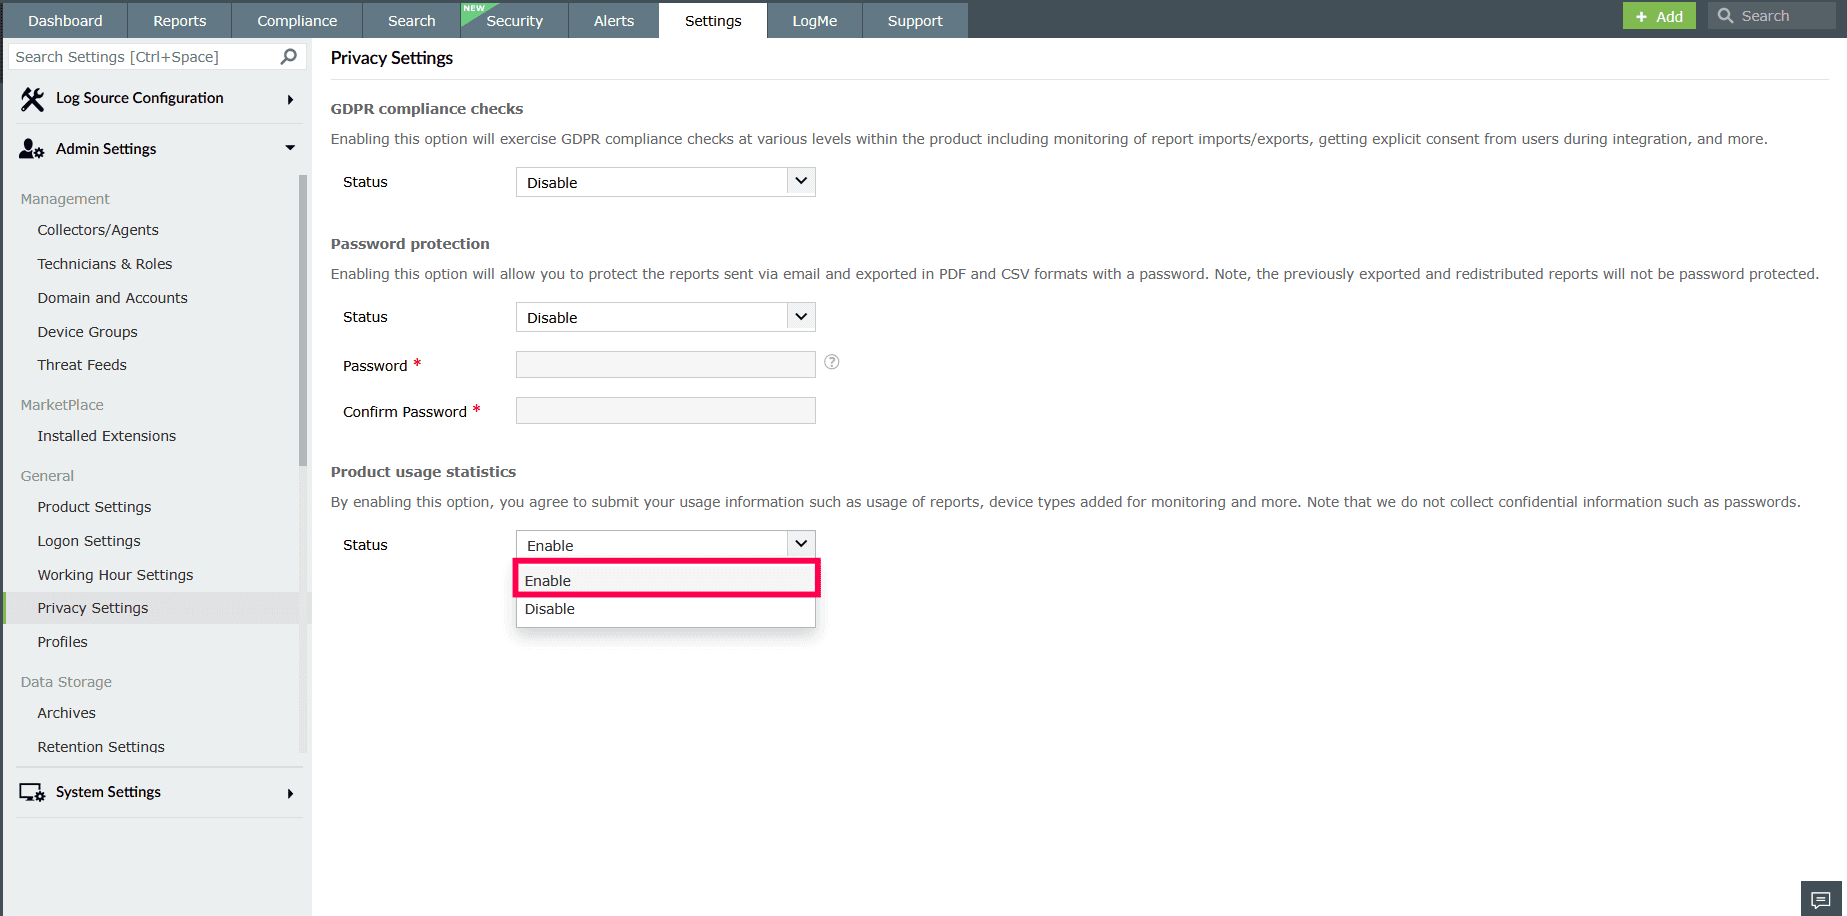Open the GDPR compliance checks Status dropdown
This screenshot has width=1847, height=916.
[666, 182]
